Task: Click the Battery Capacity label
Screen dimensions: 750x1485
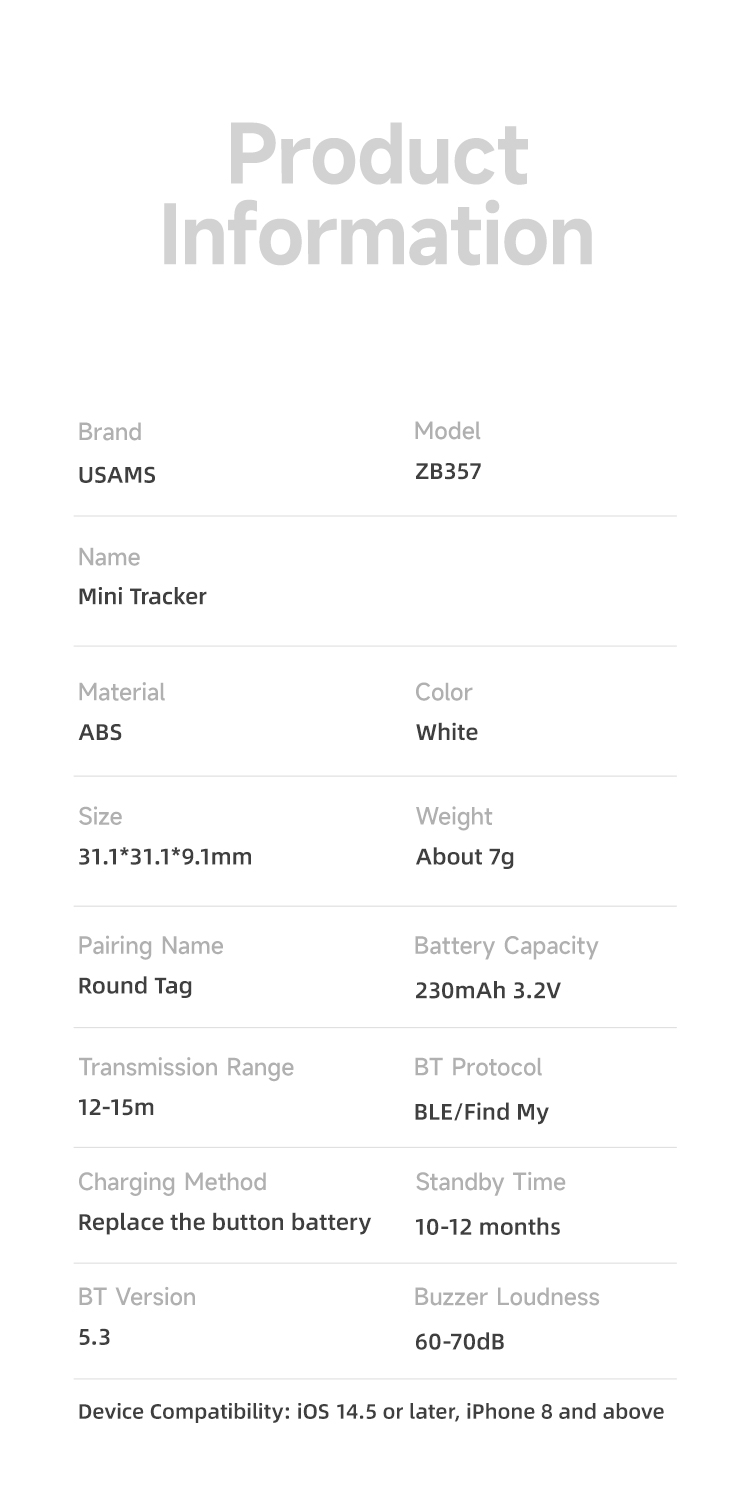Action: tap(505, 946)
